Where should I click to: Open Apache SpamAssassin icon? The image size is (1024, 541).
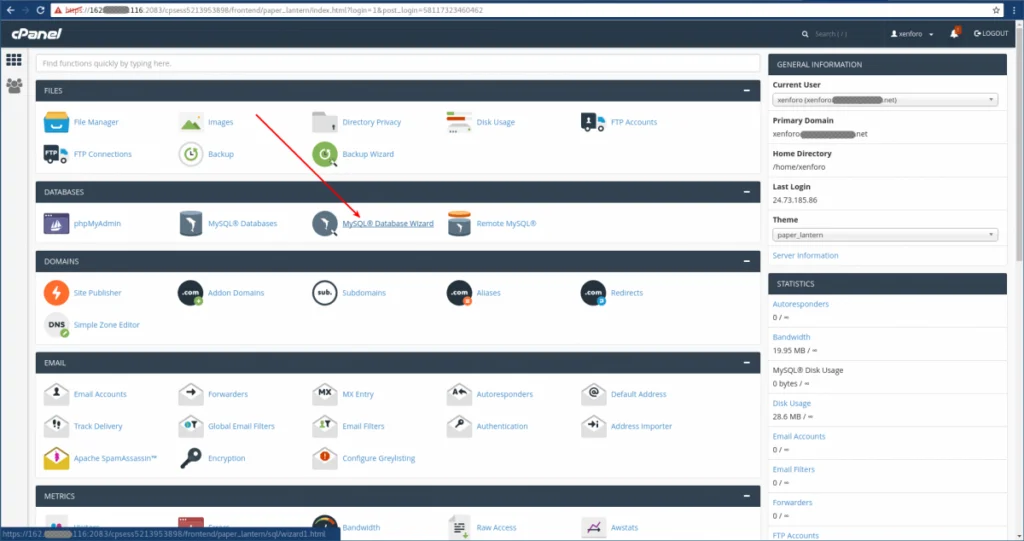click(x=56, y=458)
